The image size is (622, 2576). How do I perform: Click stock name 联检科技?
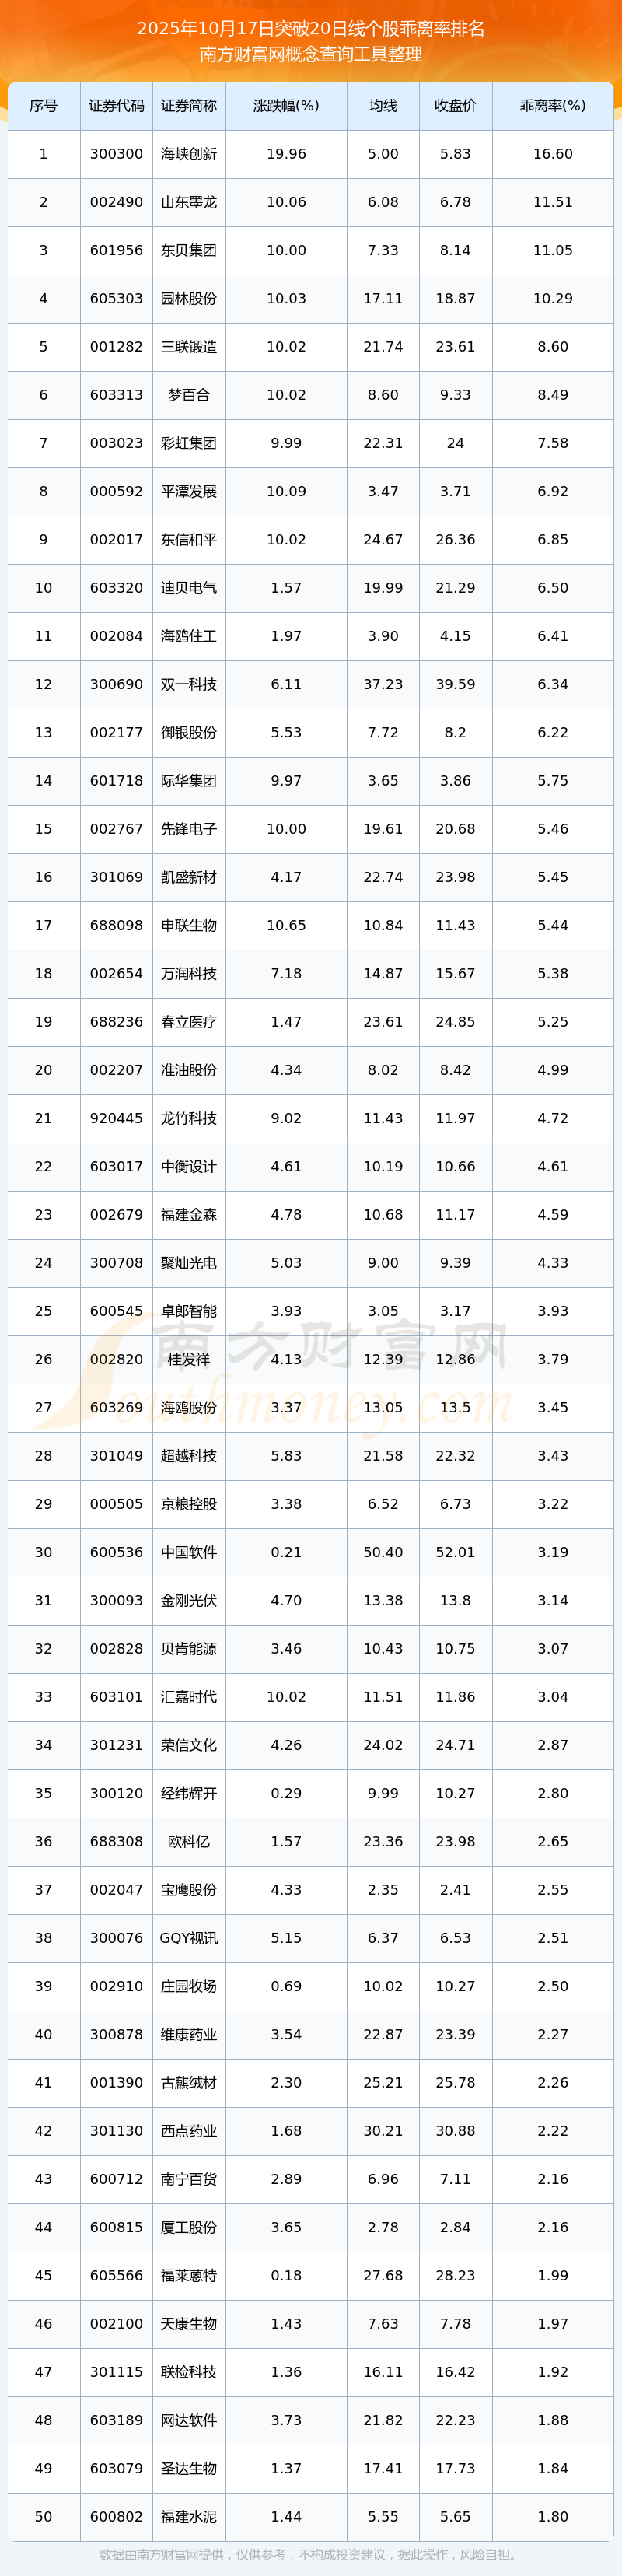pos(189,2372)
